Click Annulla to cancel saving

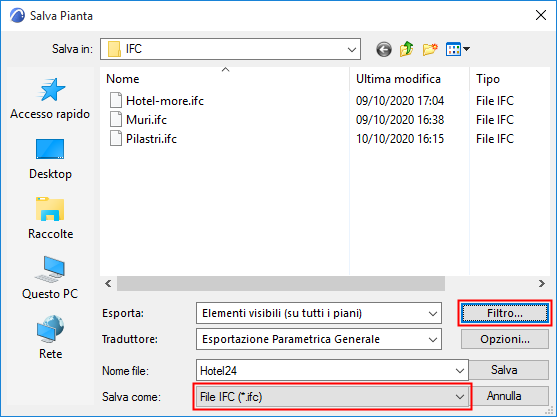click(504, 396)
